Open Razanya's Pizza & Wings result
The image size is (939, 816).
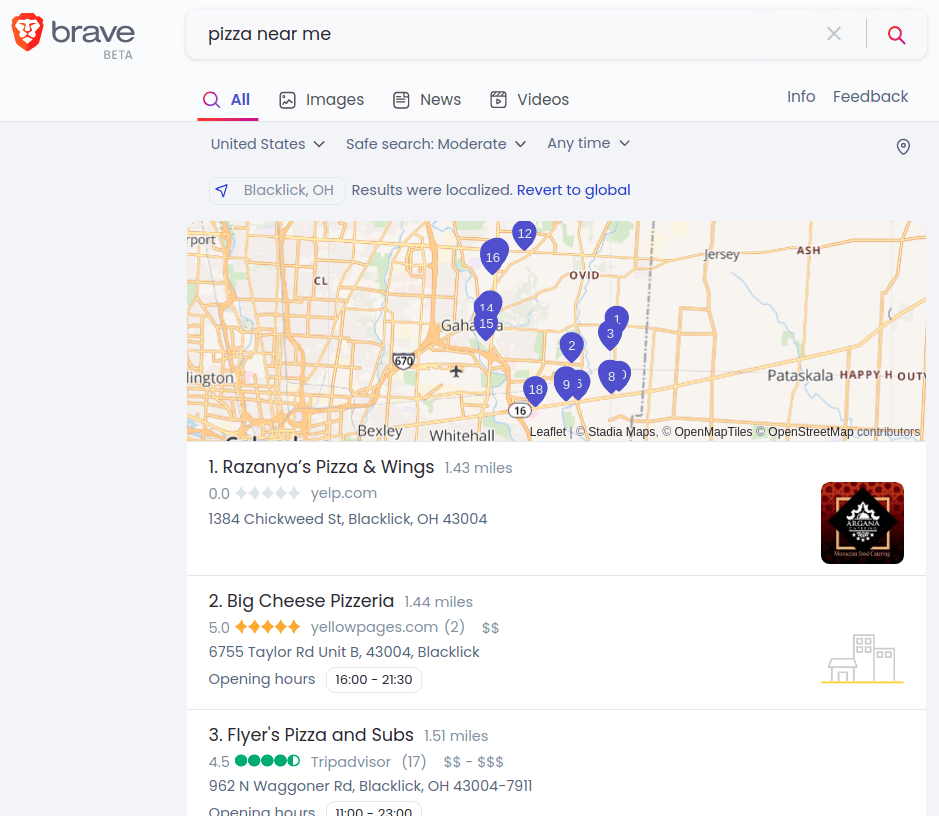coord(321,467)
